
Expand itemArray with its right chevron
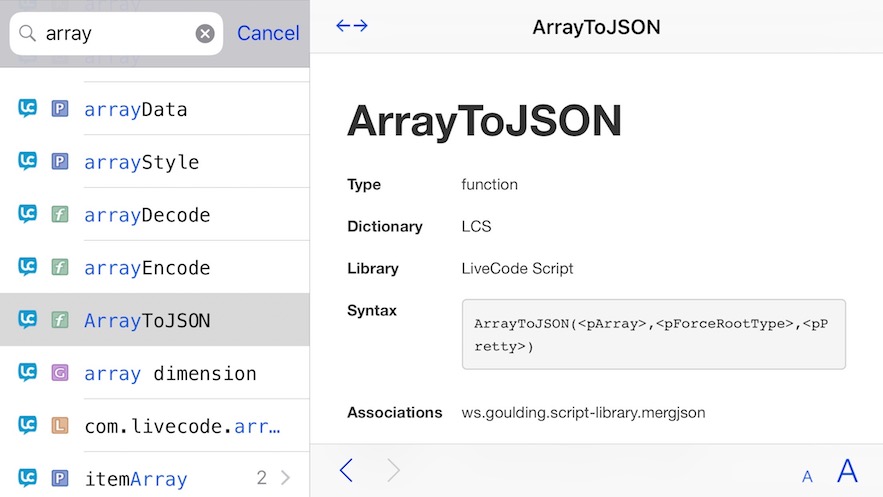tap(285, 478)
